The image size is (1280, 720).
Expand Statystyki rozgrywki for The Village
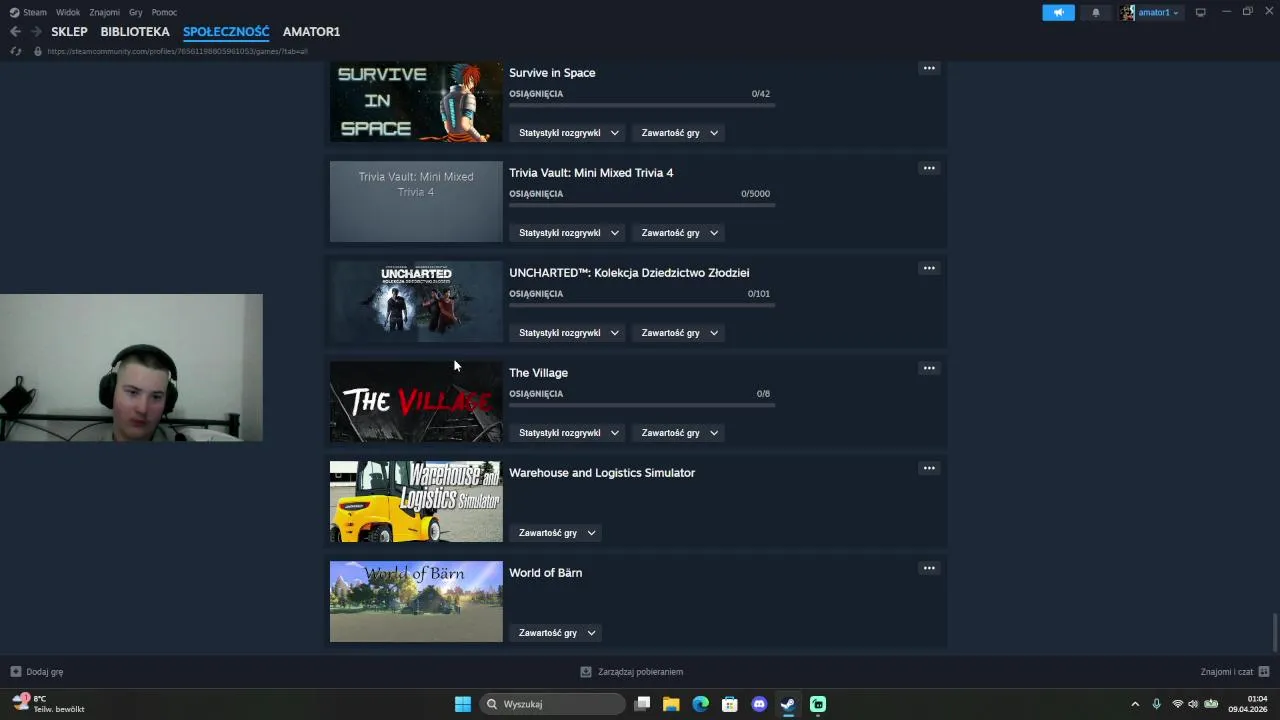(568, 433)
